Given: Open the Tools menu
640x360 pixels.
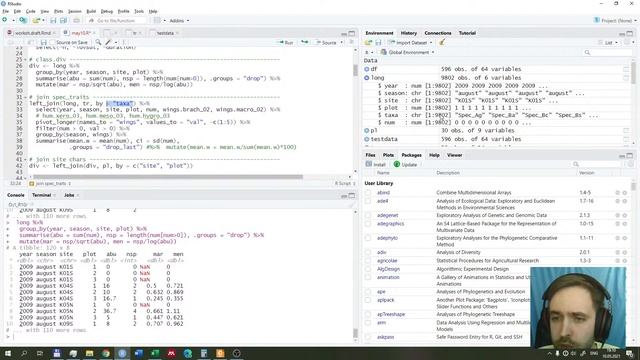Looking at the screenshot, I should (139, 11).
